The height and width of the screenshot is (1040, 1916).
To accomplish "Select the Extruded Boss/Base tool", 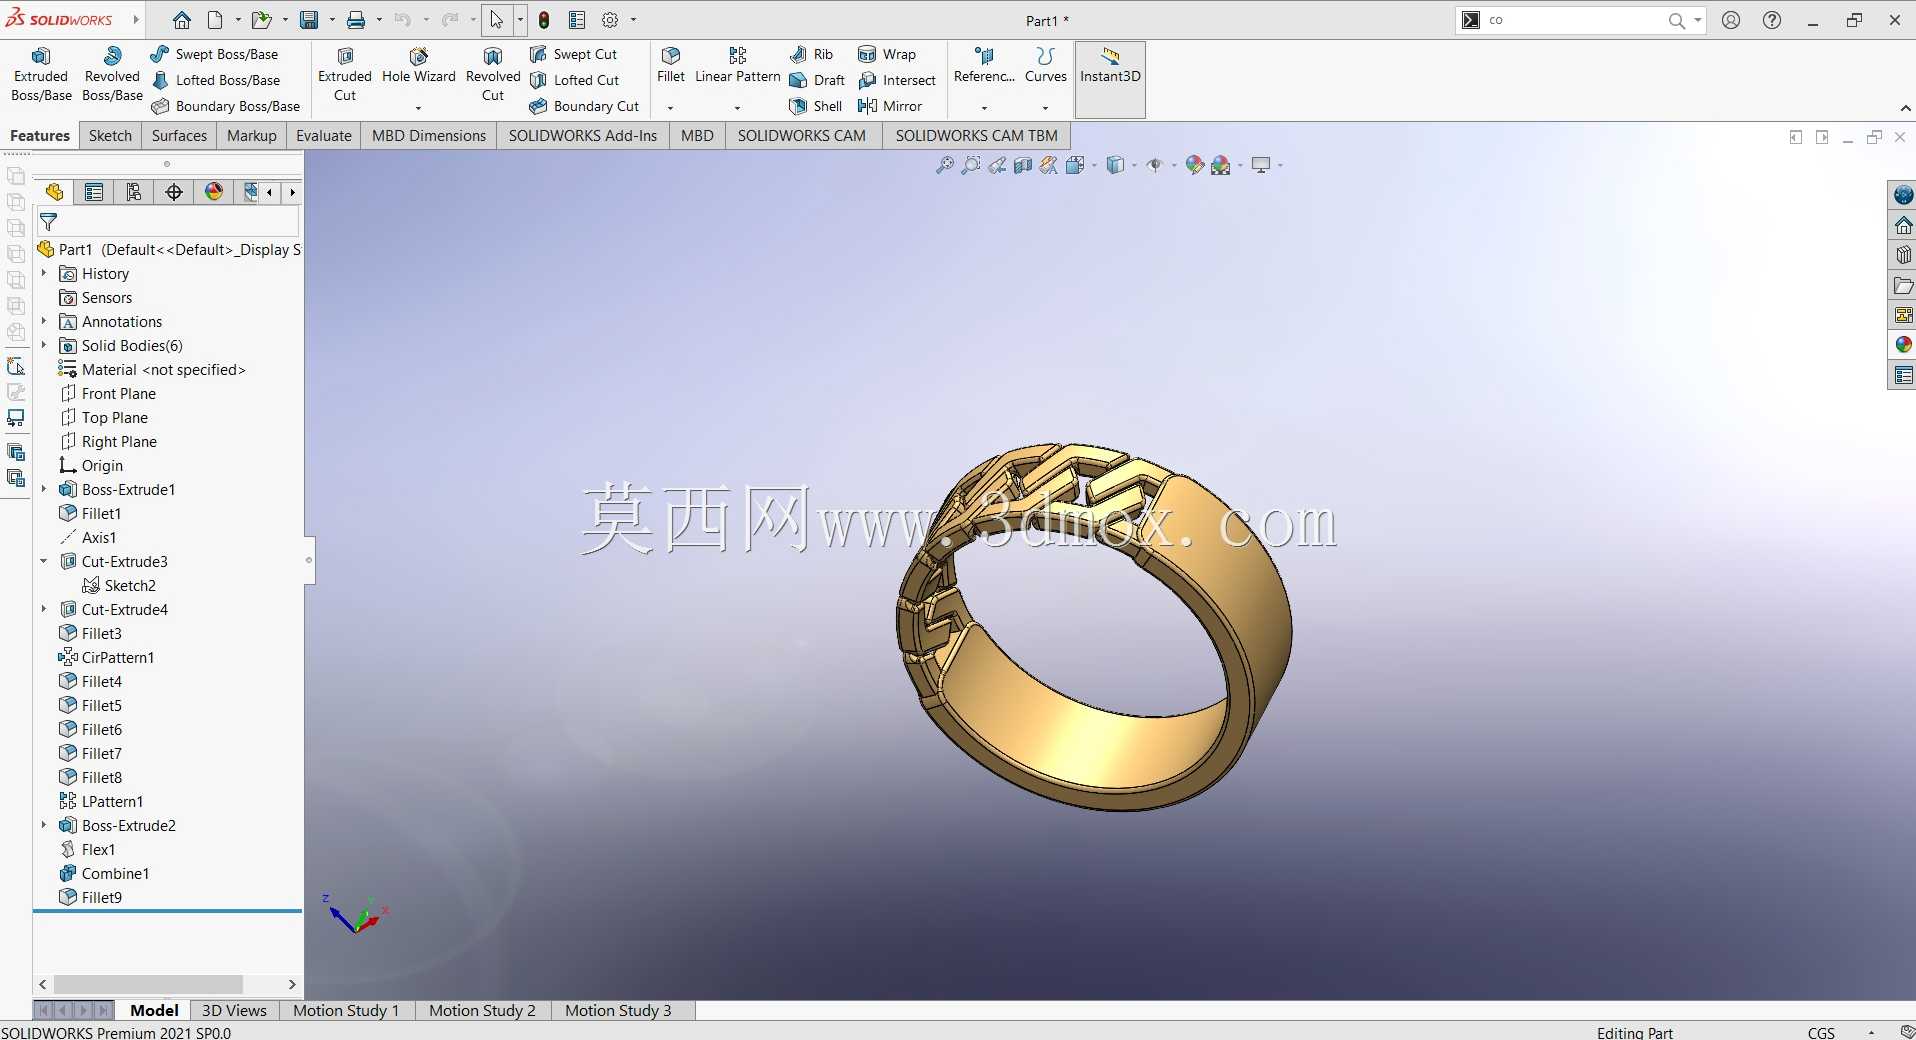I will coord(41,75).
